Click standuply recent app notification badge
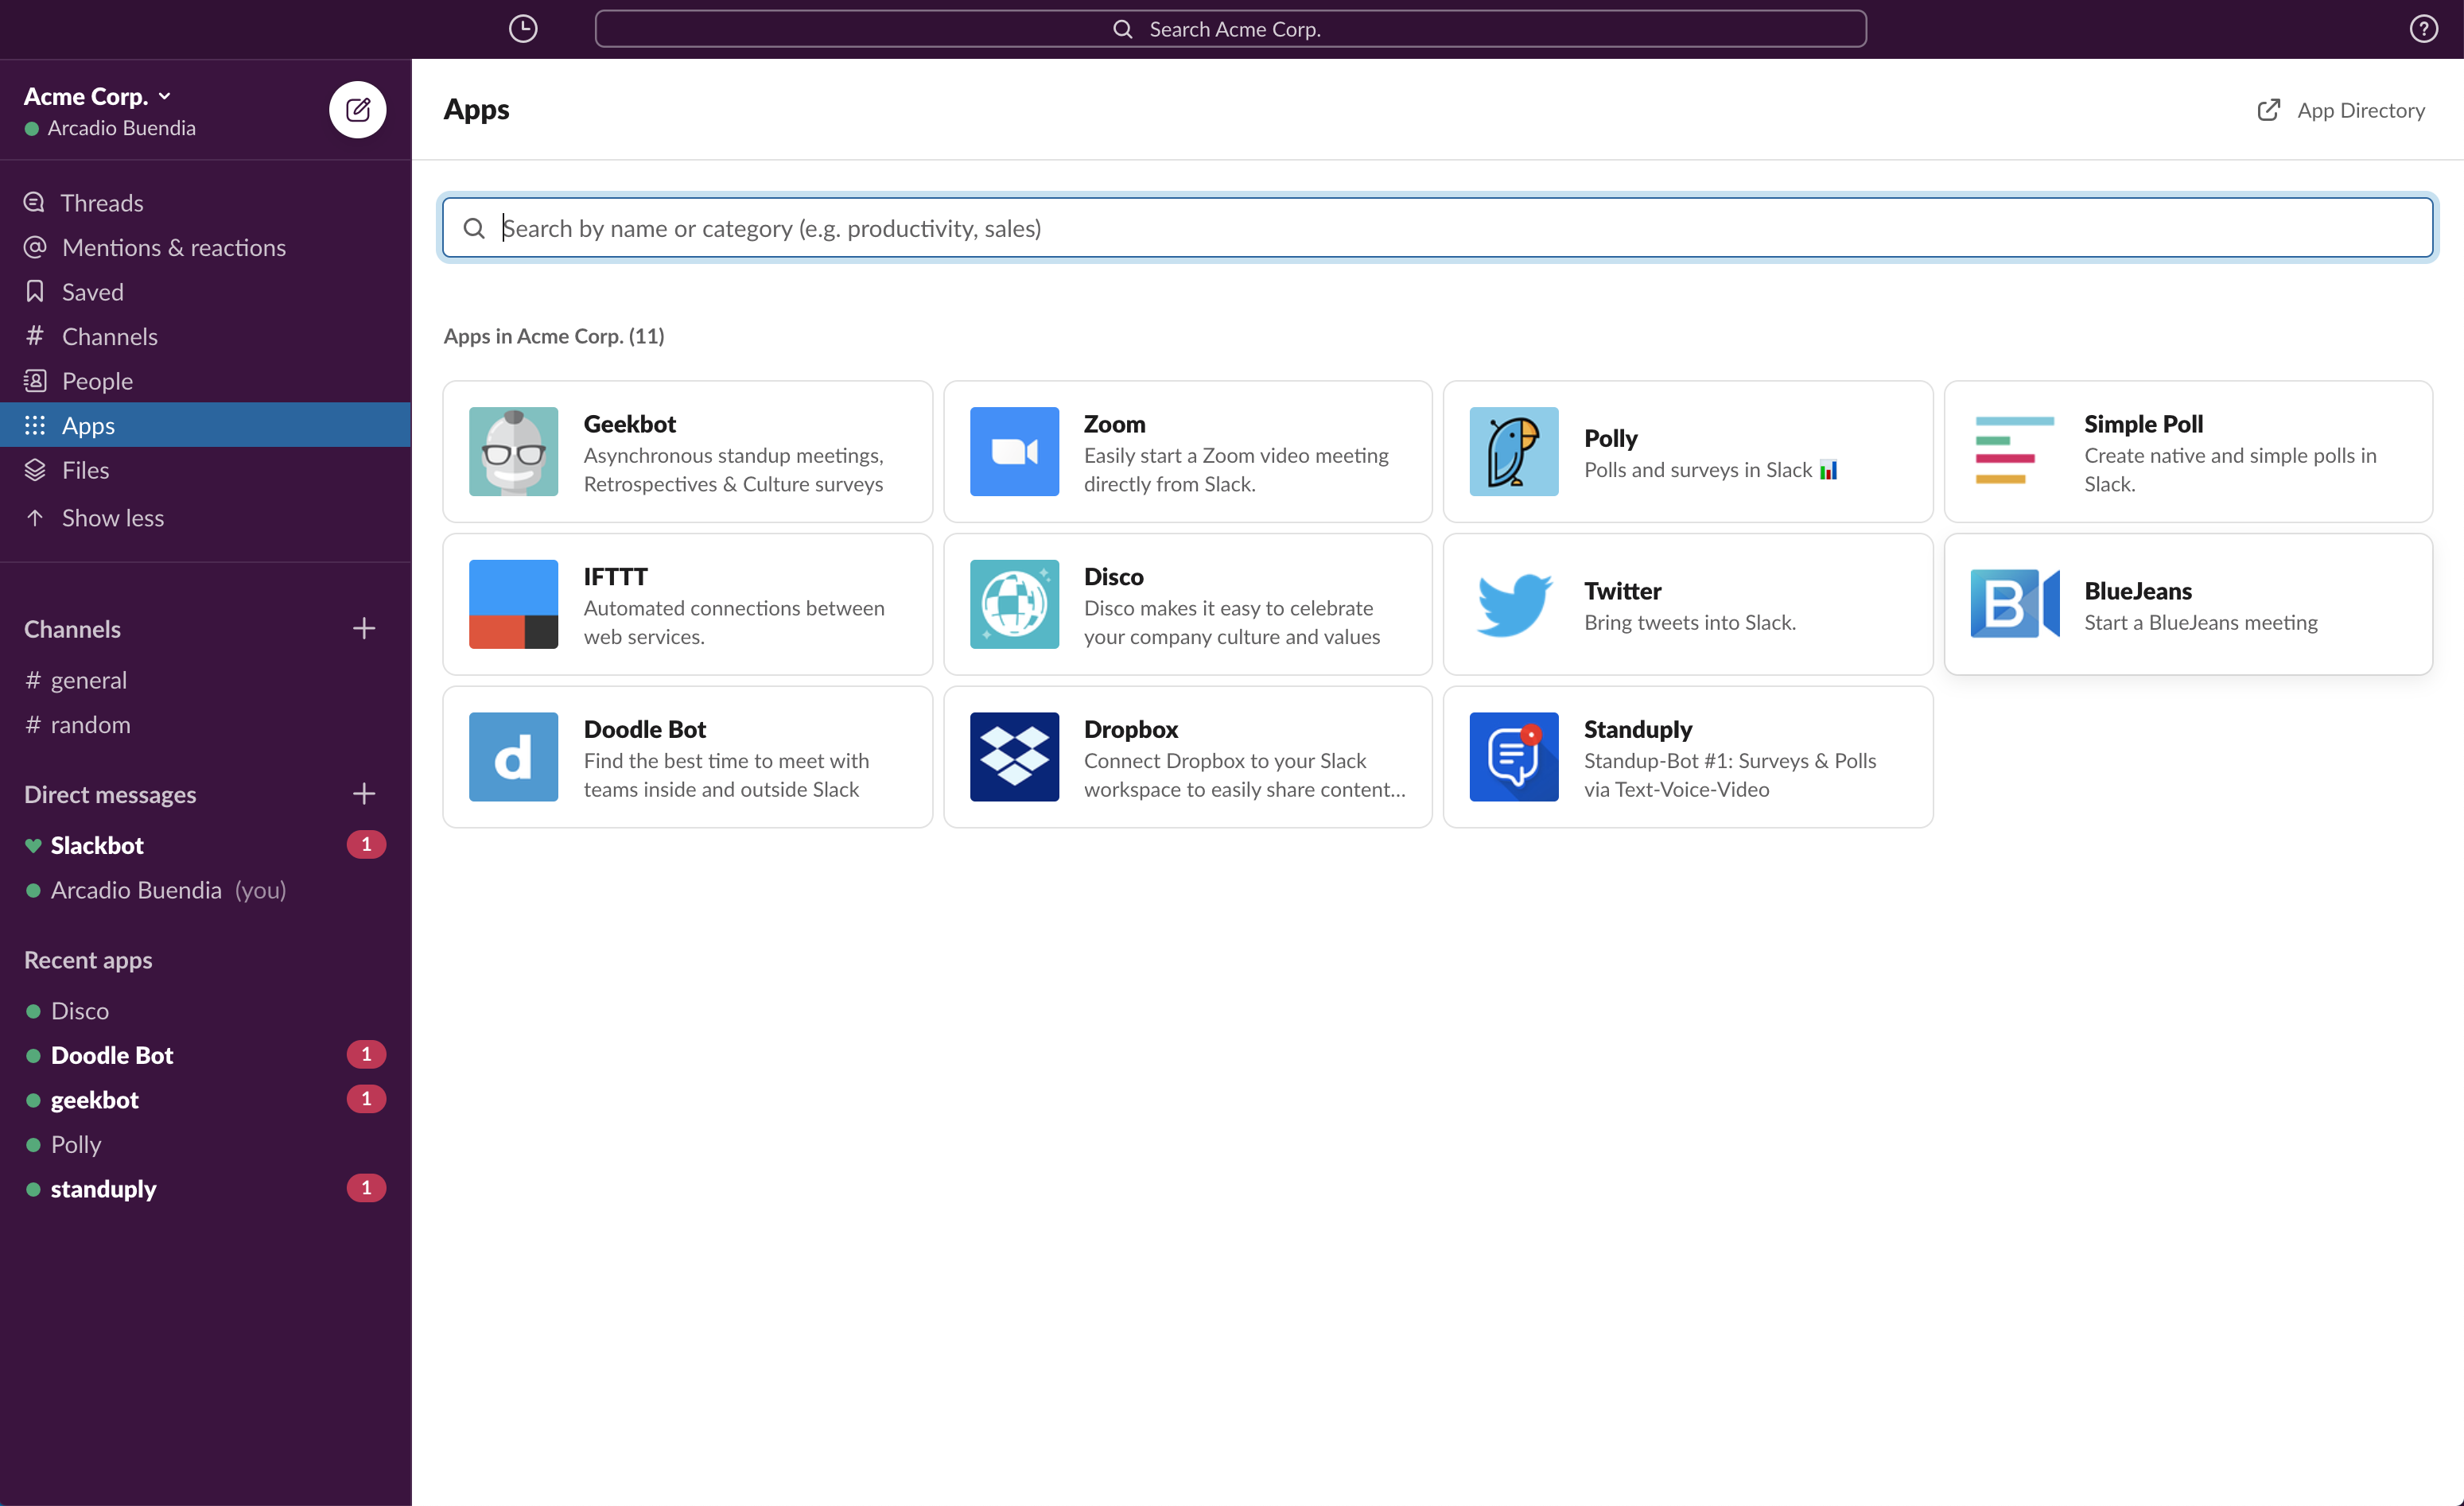This screenshot has height=1506, width=2464. pos(366,1188)
